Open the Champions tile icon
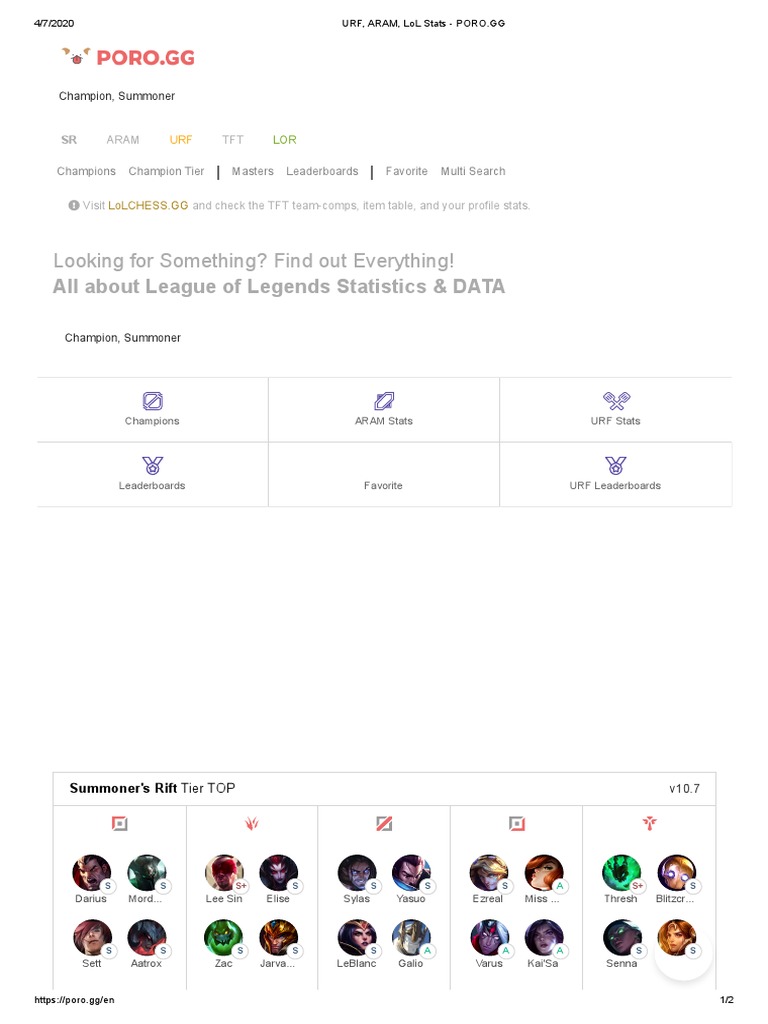The width and height of the screenshot is (768, 1024). pyautogui.click(x=152, y=401)
